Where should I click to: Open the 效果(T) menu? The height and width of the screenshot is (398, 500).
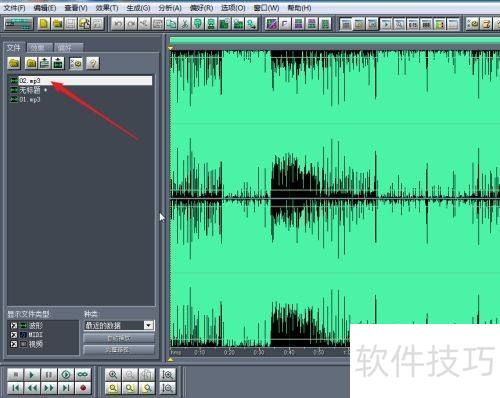(x=107, y=8)
